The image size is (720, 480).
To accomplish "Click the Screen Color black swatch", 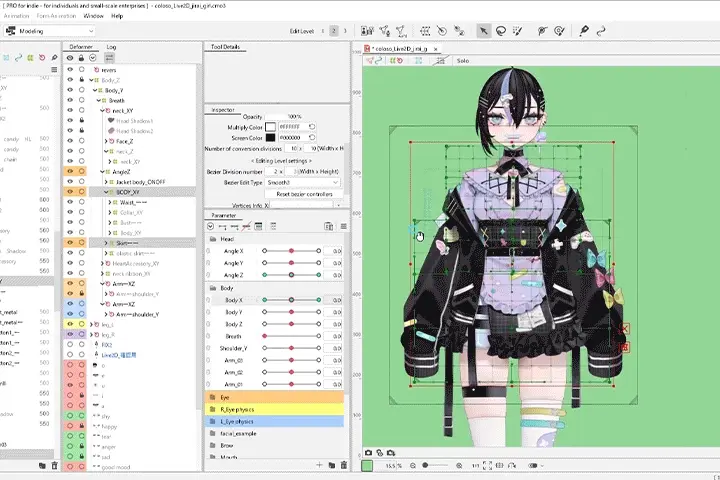I will click(x=270, y=137).
